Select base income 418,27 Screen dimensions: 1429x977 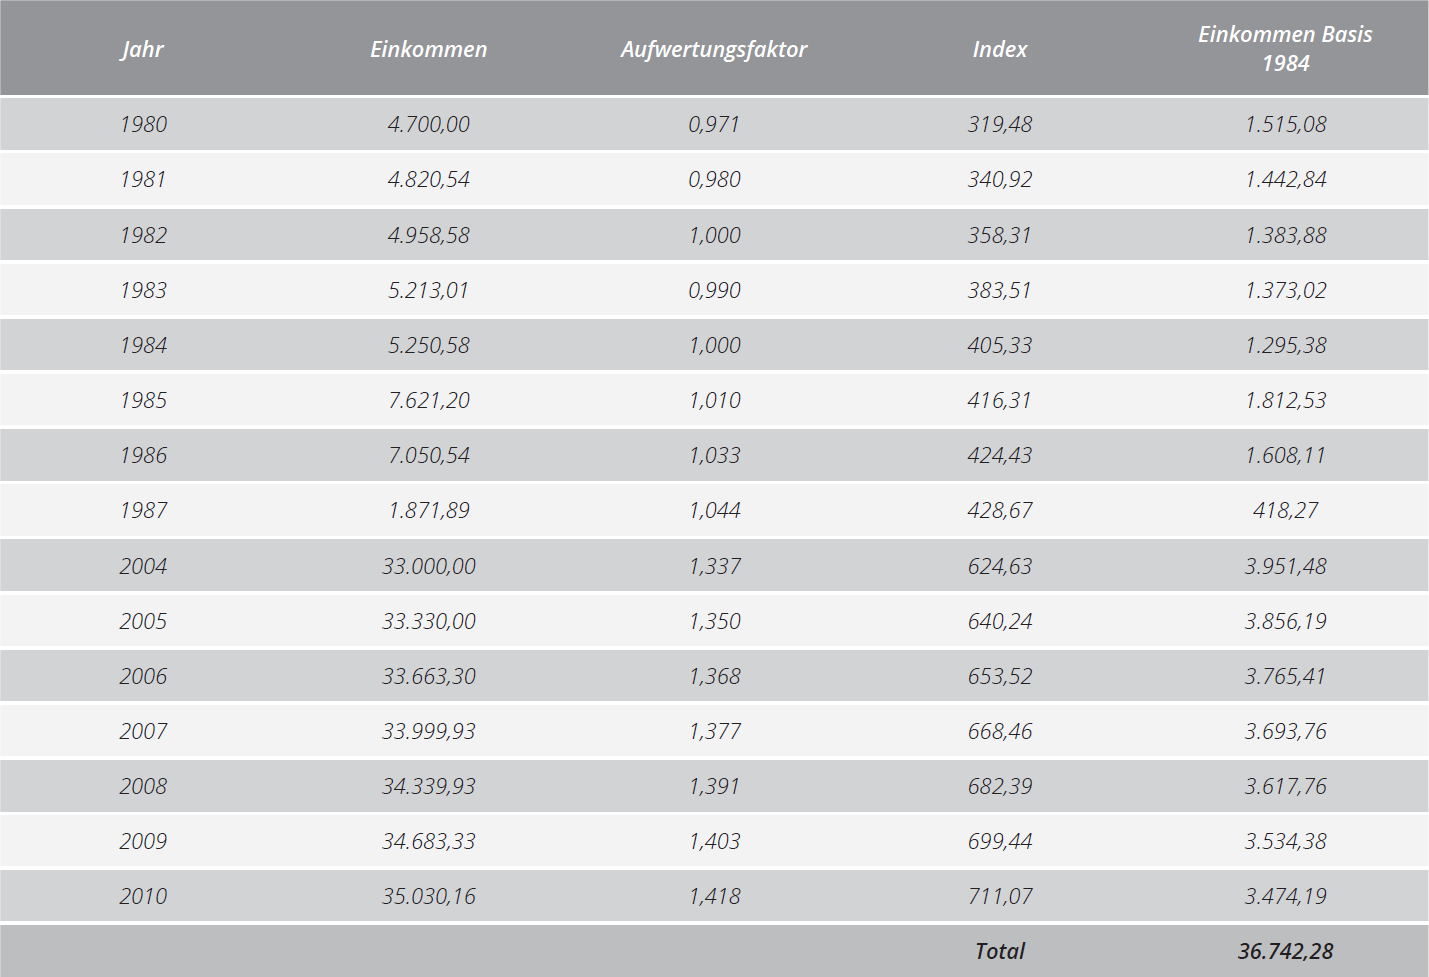(x=1285, y=510)
